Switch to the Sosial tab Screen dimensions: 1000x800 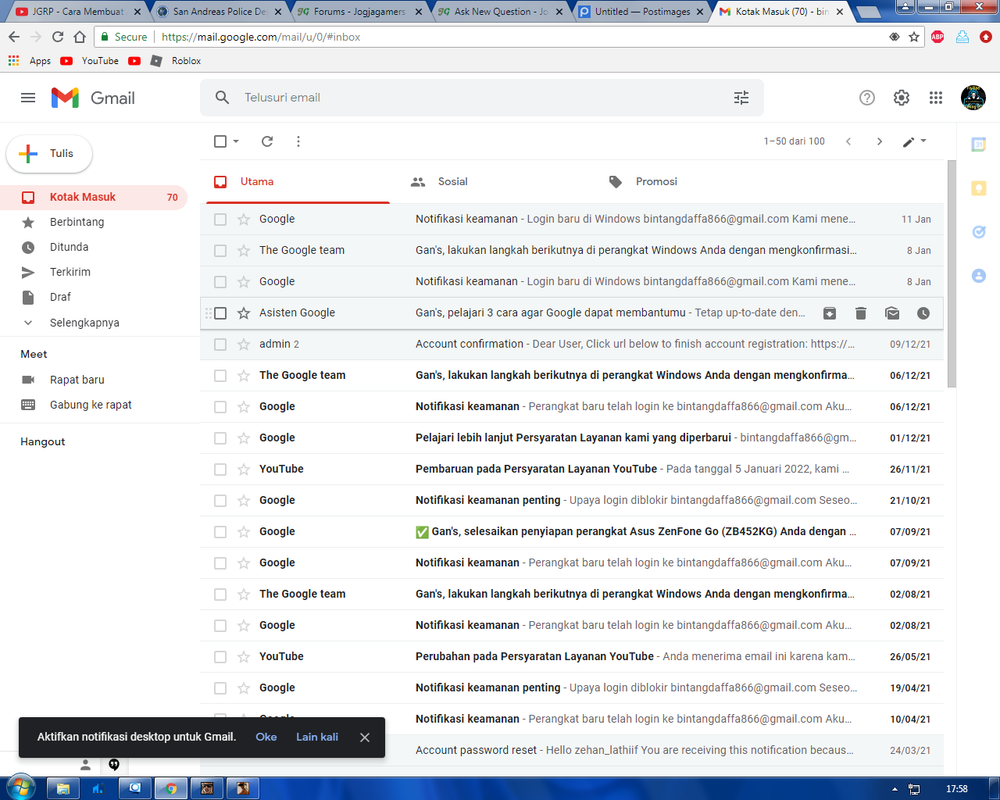(x=452, y=181)
